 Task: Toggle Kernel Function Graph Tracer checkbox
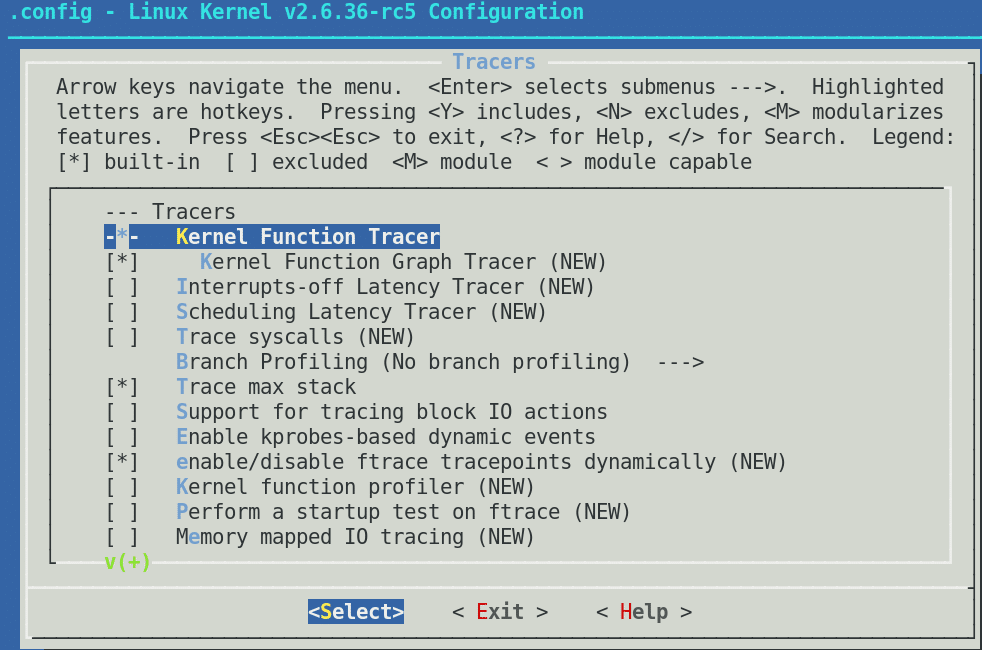coord(122,262)
